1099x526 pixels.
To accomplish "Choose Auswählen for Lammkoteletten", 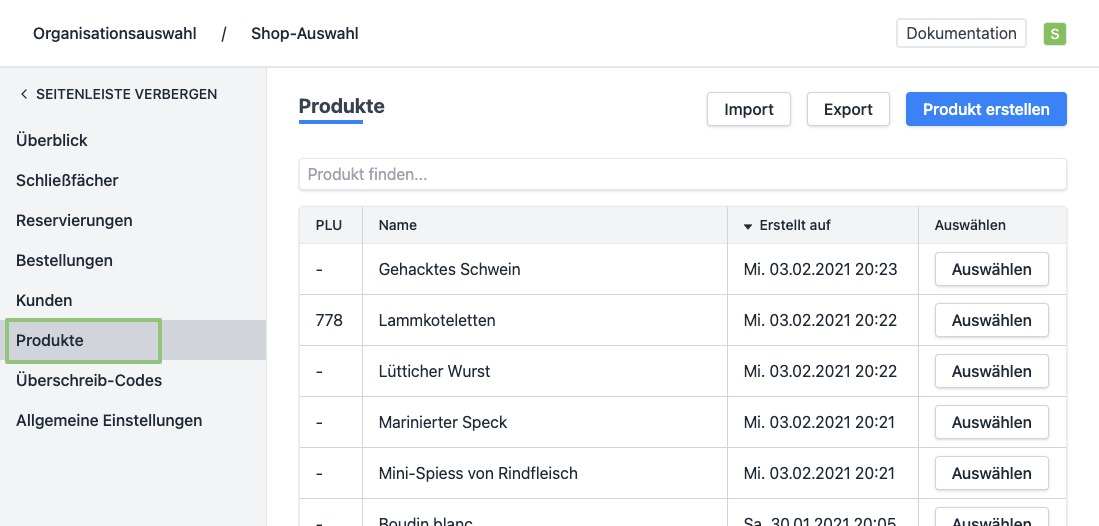I will [991, 321].
